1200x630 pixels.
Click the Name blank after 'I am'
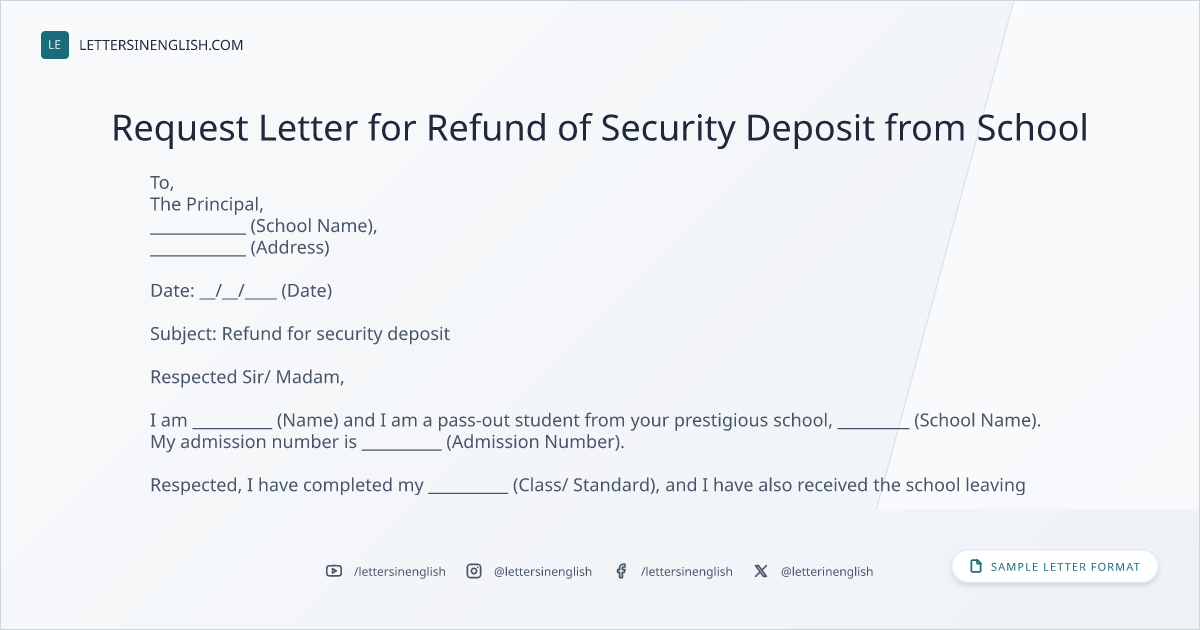click(232, 420)
